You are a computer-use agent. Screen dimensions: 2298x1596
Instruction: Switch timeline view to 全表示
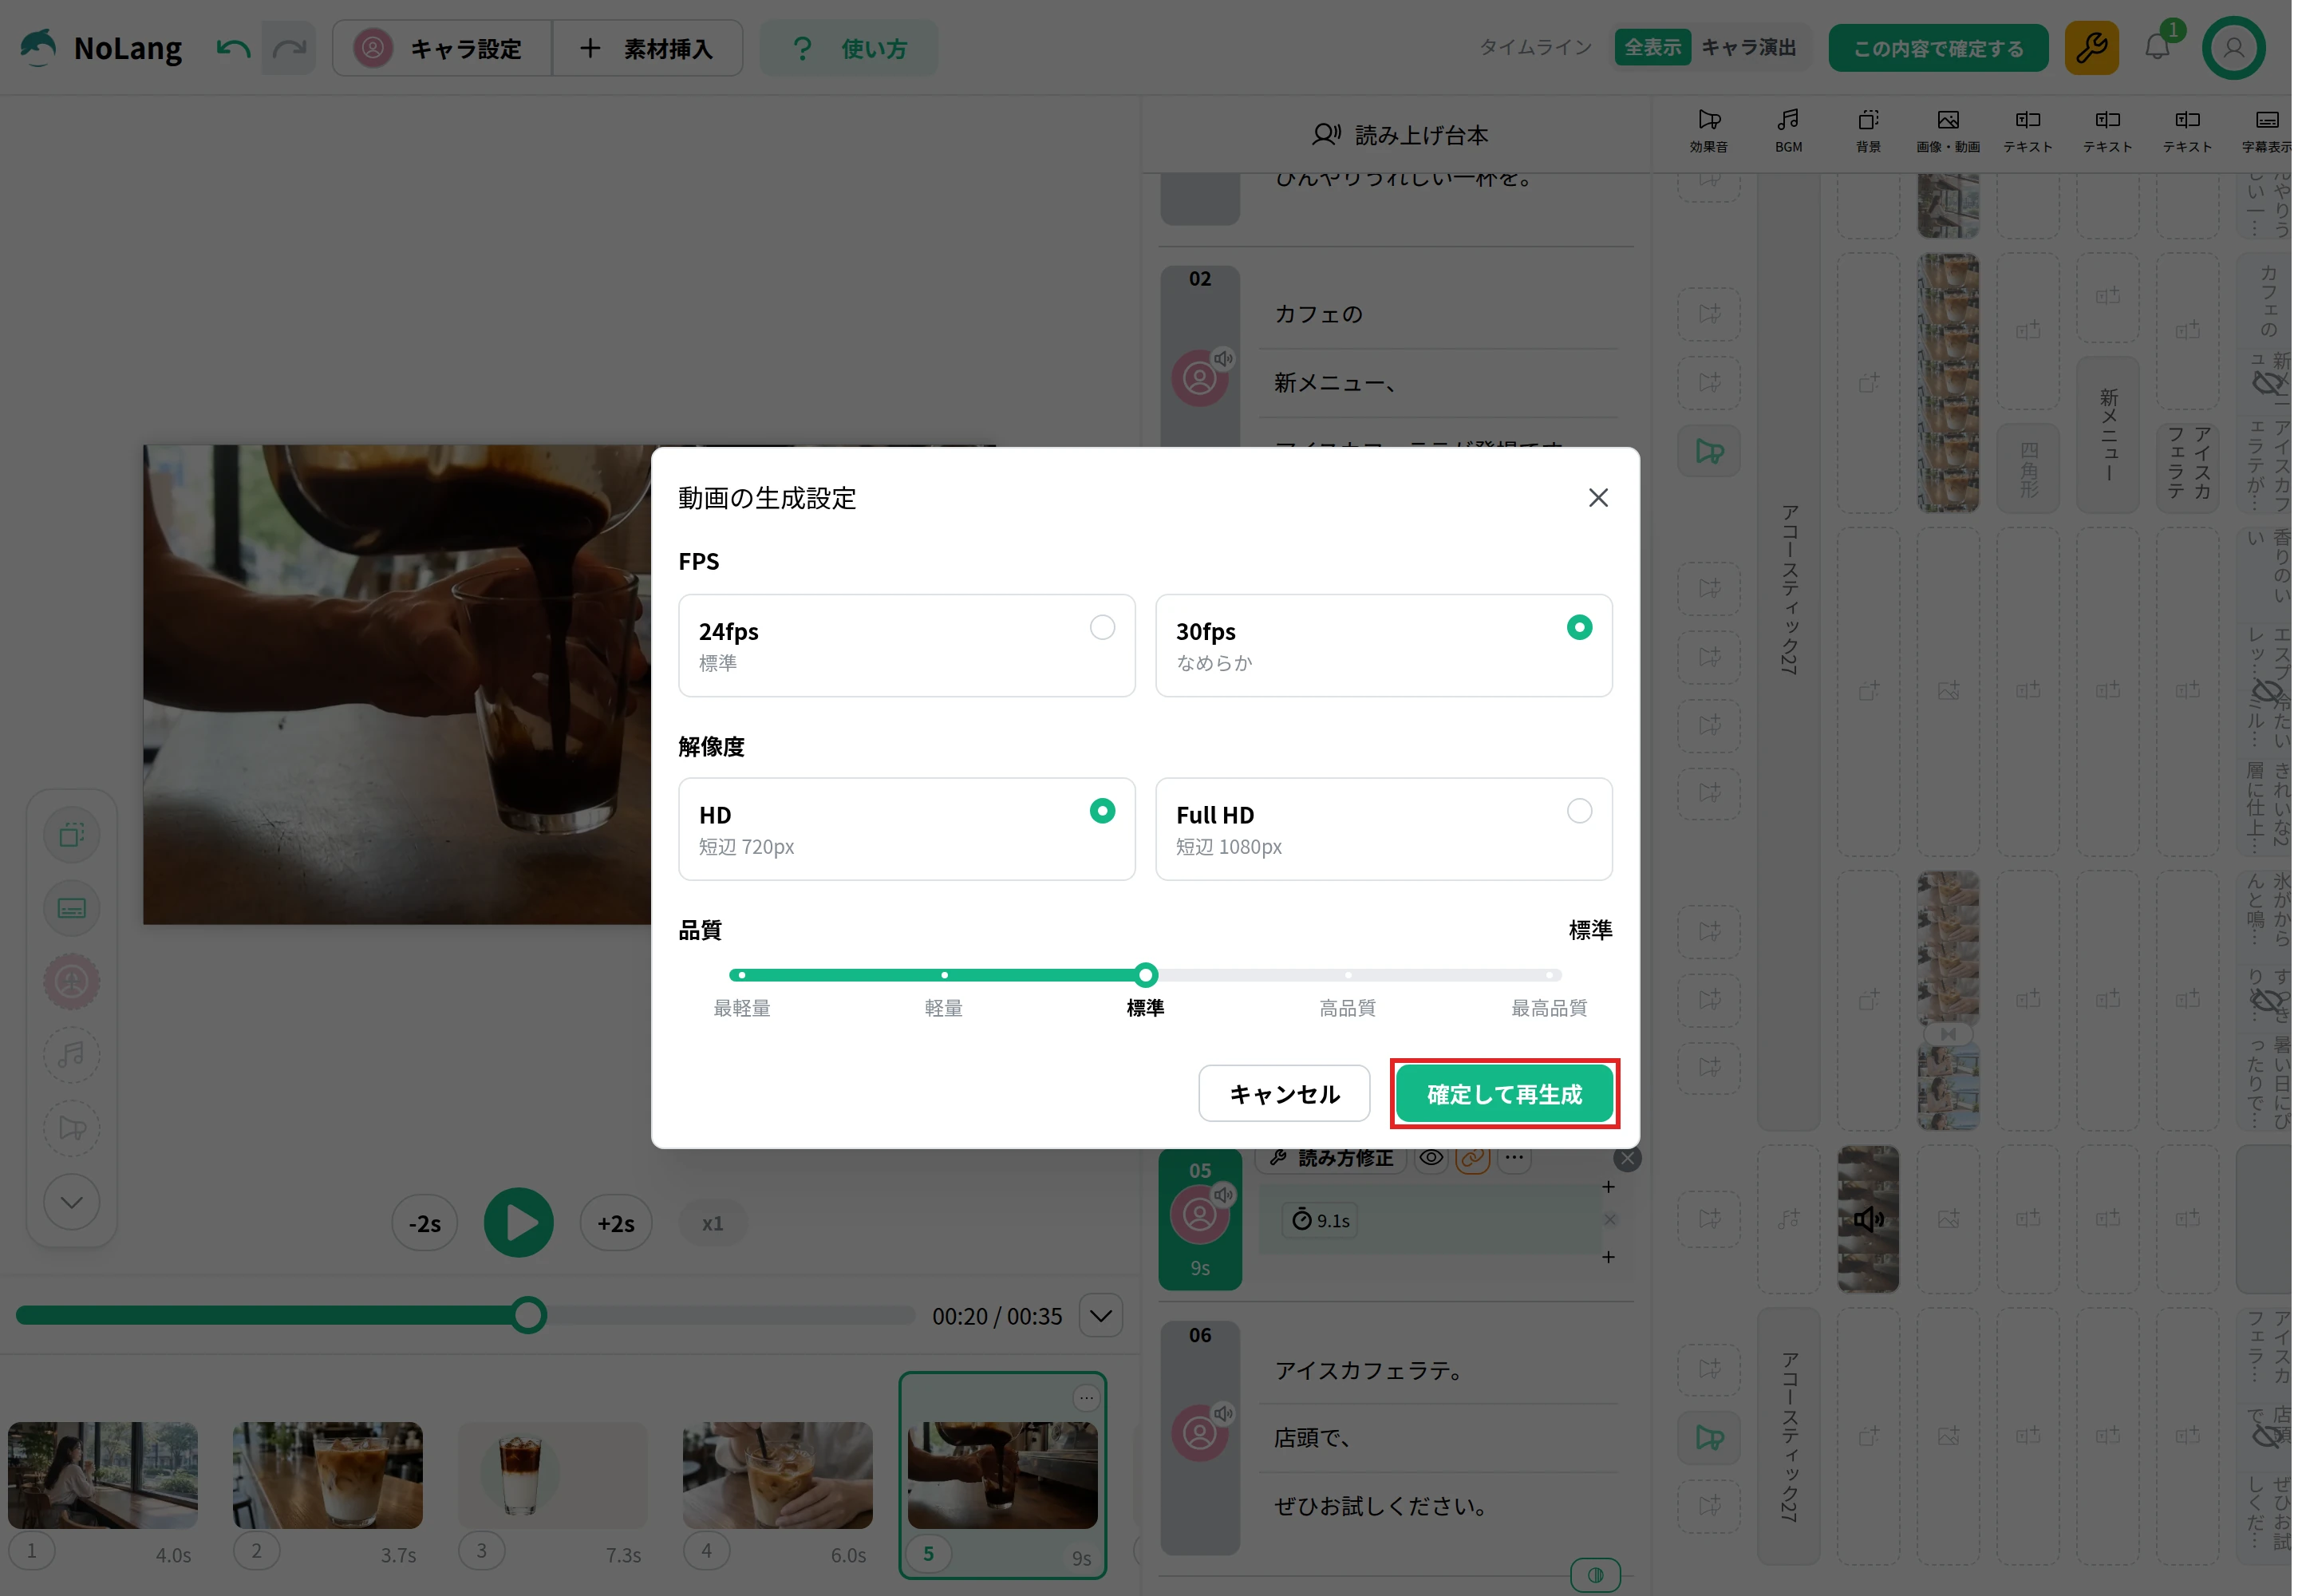(x=1653, y=47)
